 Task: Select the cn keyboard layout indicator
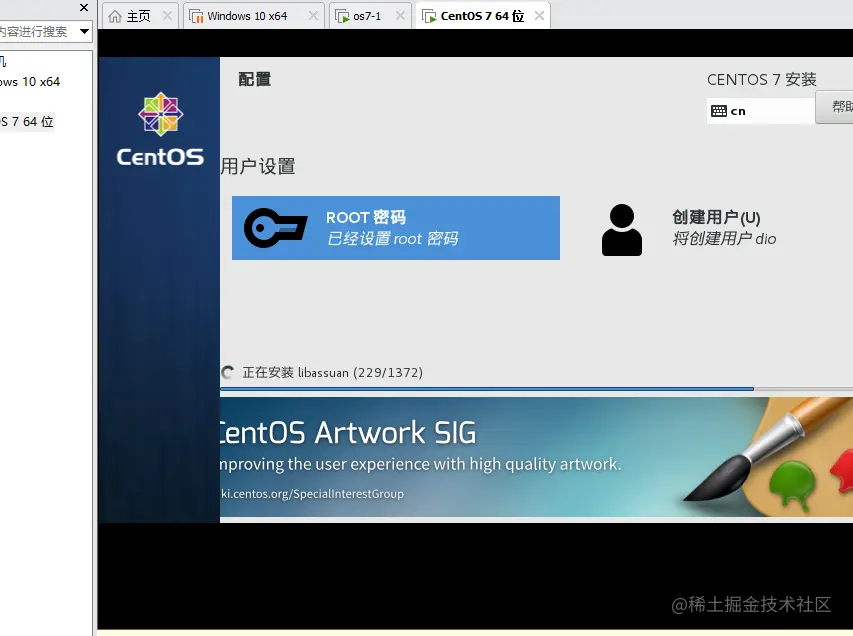[x=761, y=111]
